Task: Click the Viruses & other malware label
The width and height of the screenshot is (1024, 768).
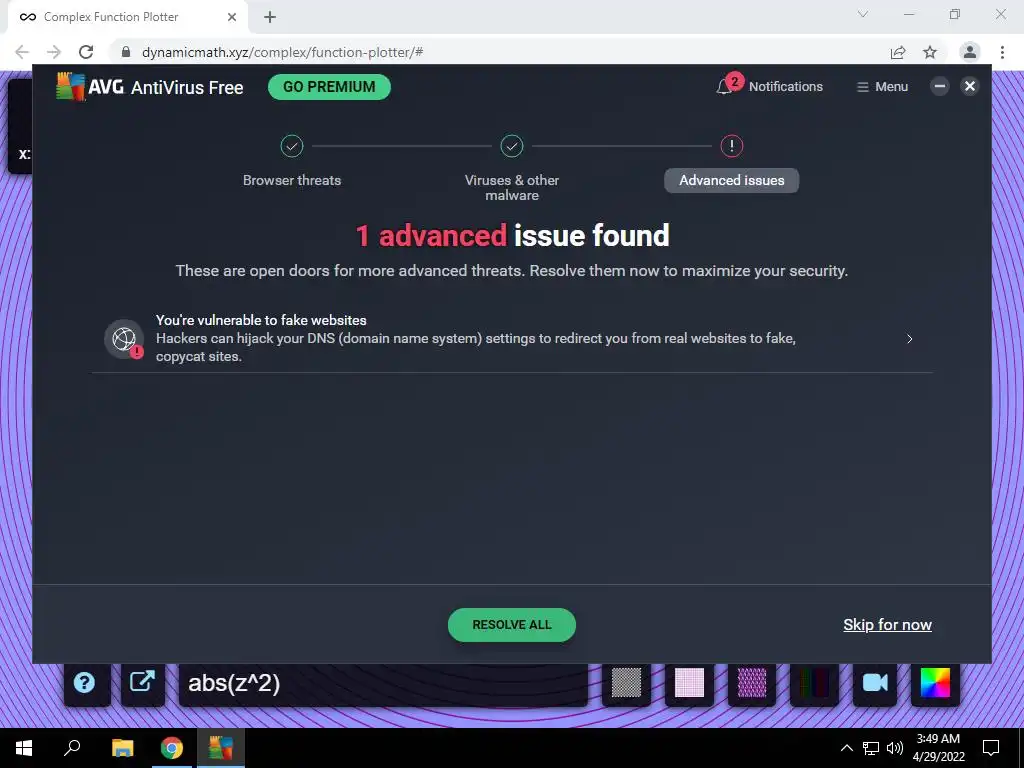Action: 512,187
